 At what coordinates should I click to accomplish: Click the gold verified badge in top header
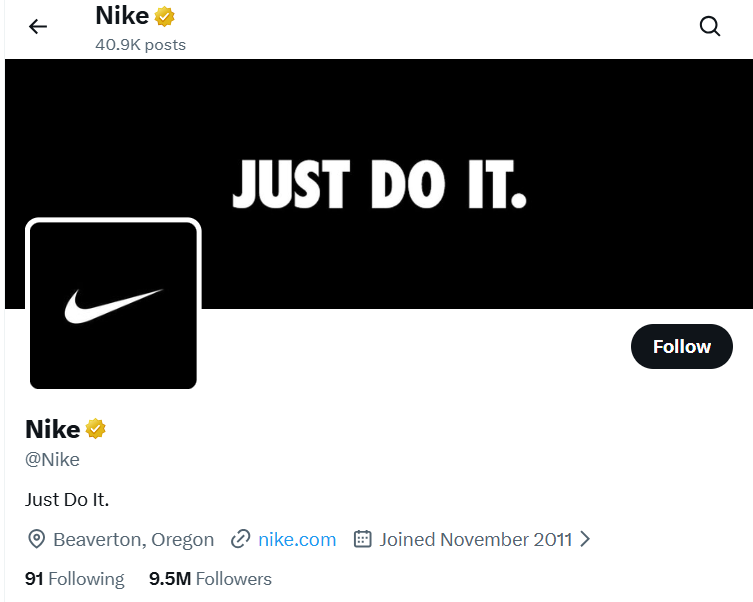click(x=165, y=16)
